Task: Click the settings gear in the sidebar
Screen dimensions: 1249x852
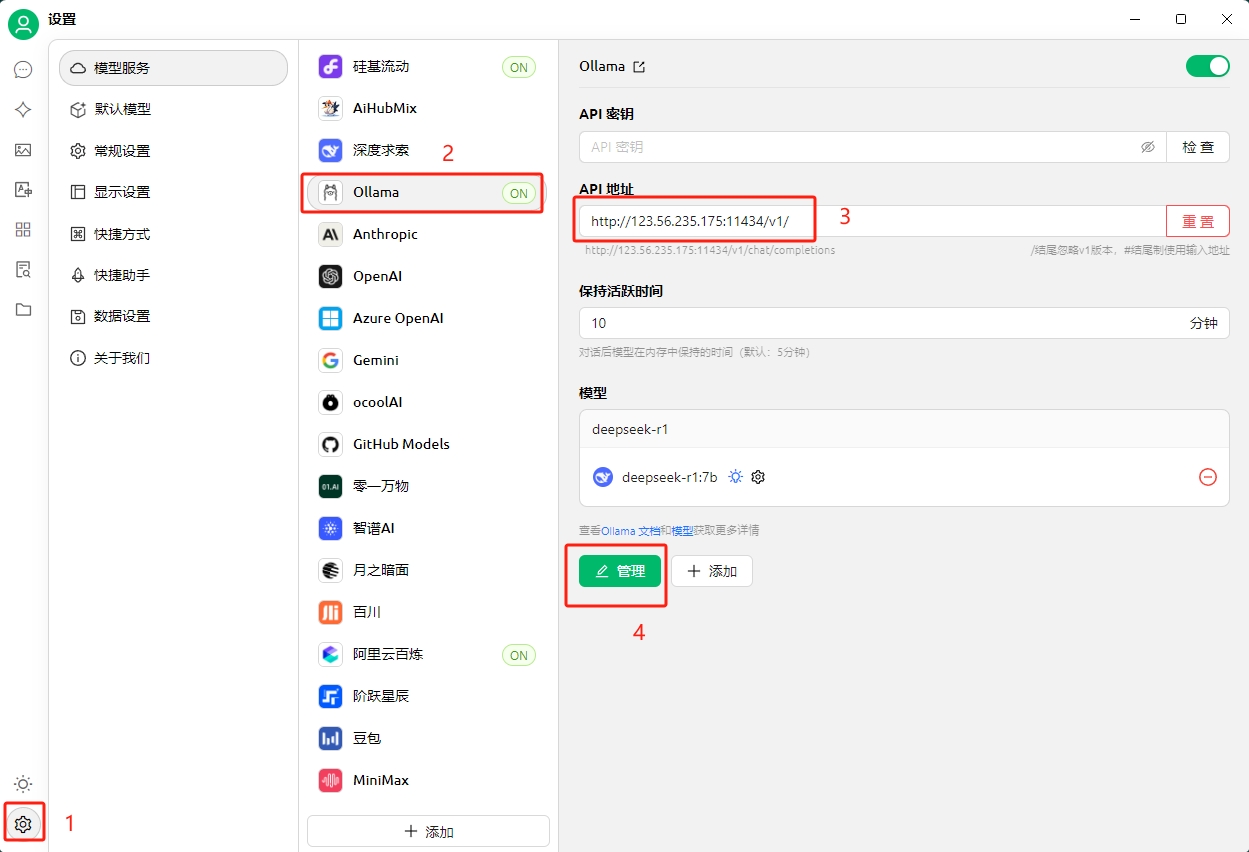Action: point(23,824)
